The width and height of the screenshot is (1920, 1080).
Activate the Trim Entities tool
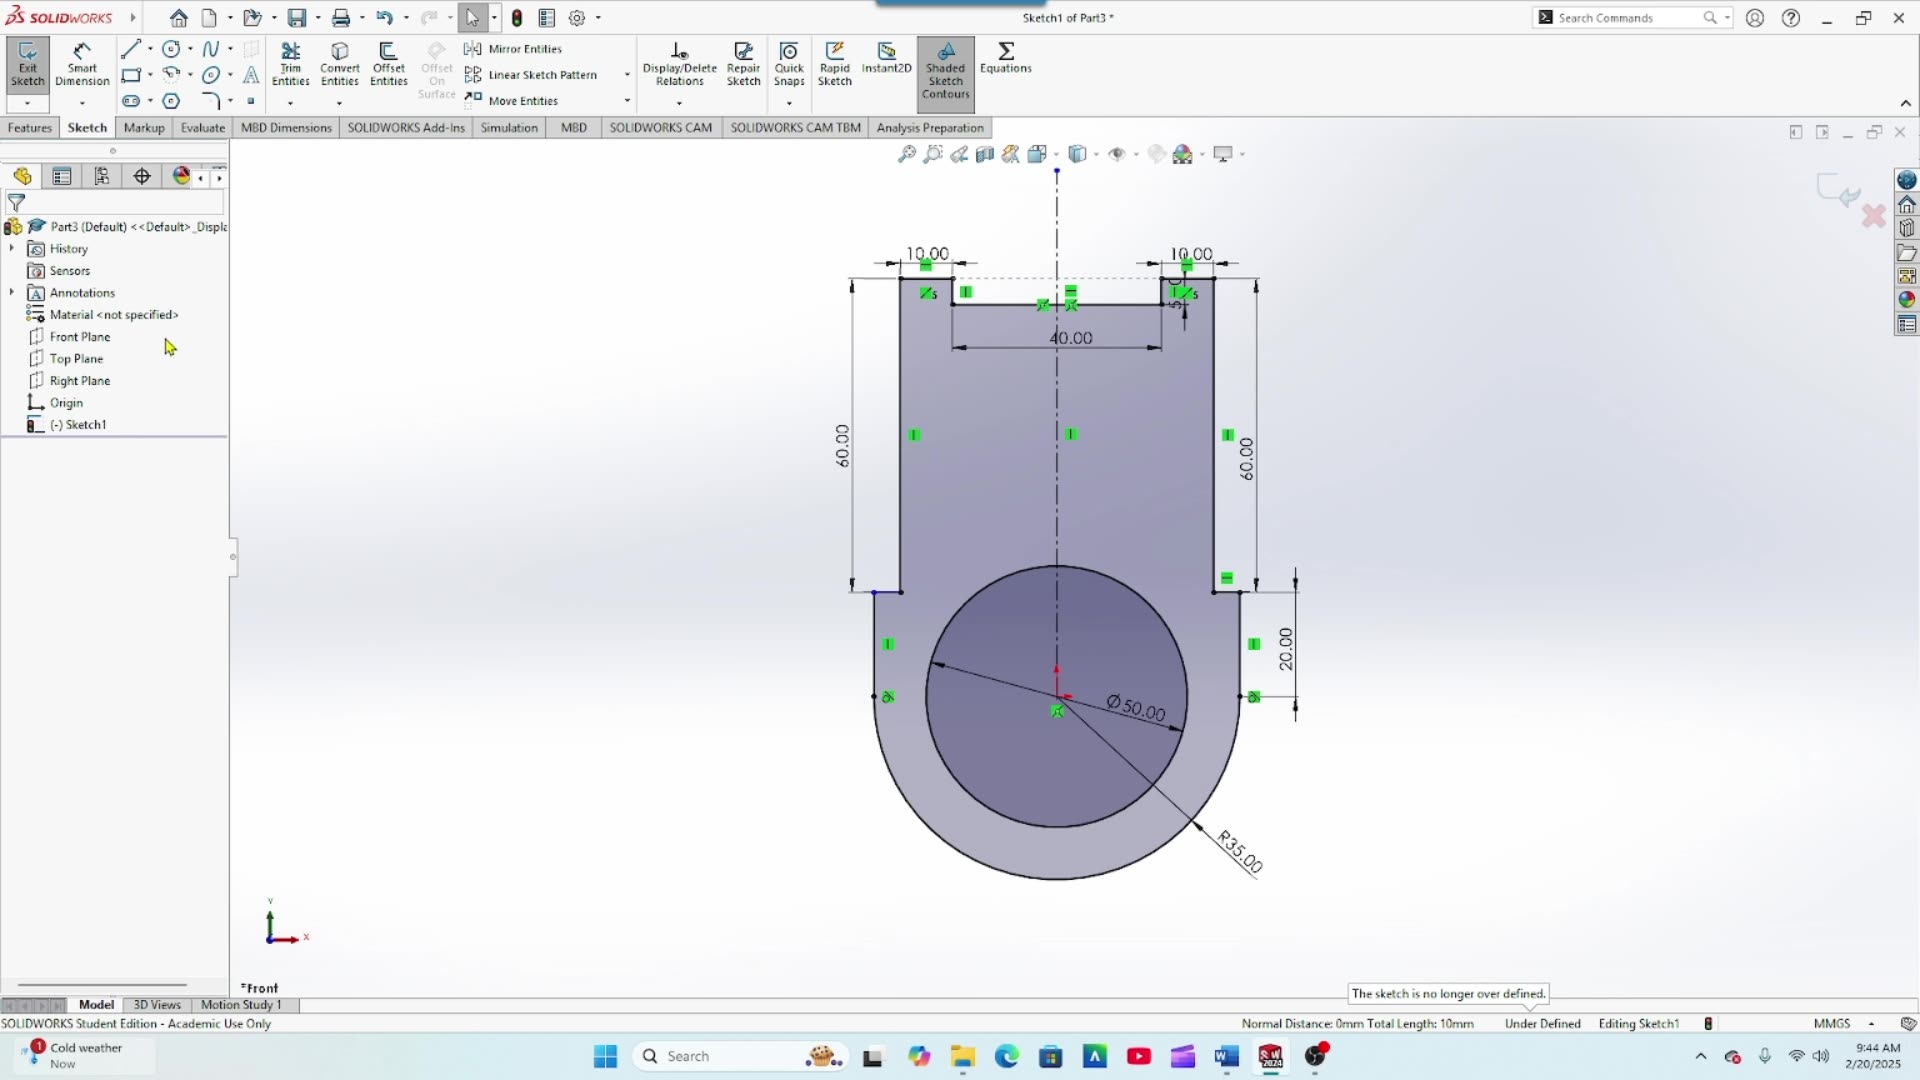pyautogui.click(x=291, y=62)
